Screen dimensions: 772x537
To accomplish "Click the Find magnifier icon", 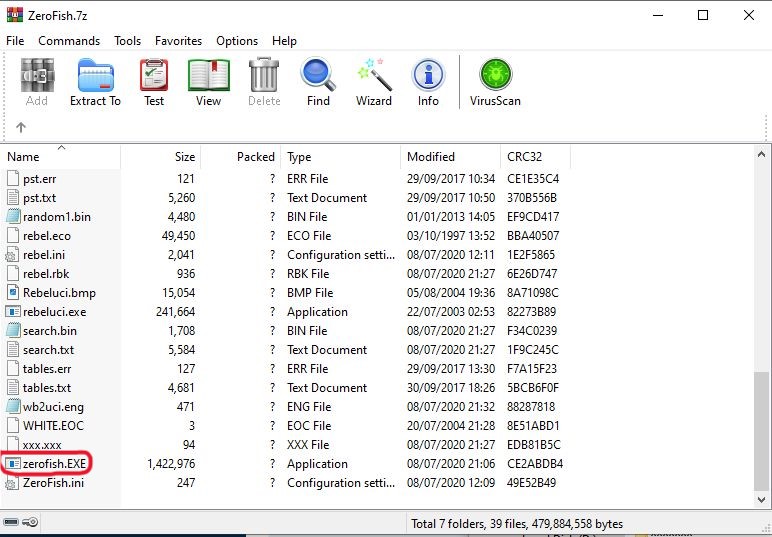I will [318, 75].
